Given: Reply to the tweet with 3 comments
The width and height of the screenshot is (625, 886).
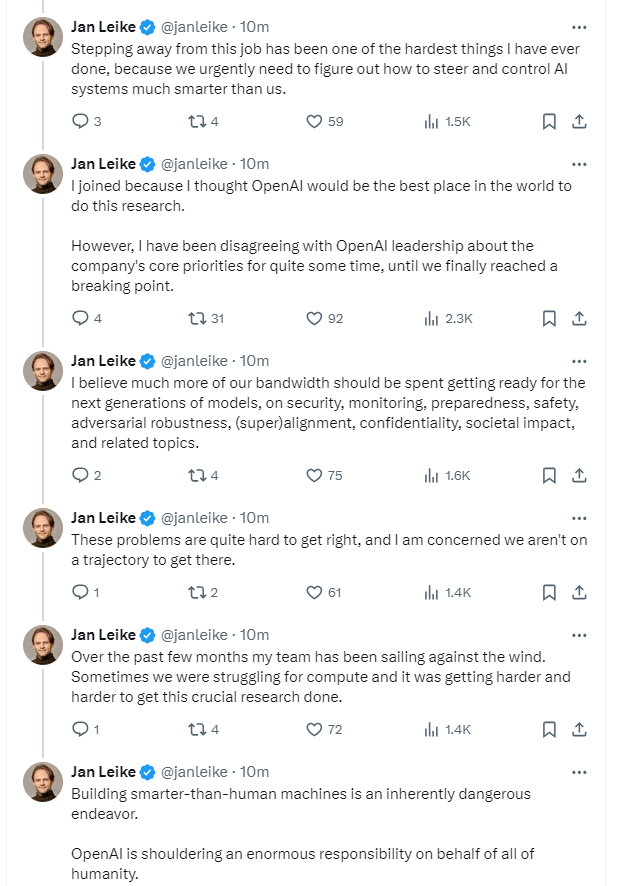Looking at the screenshot, I should [x=81, y=121].
